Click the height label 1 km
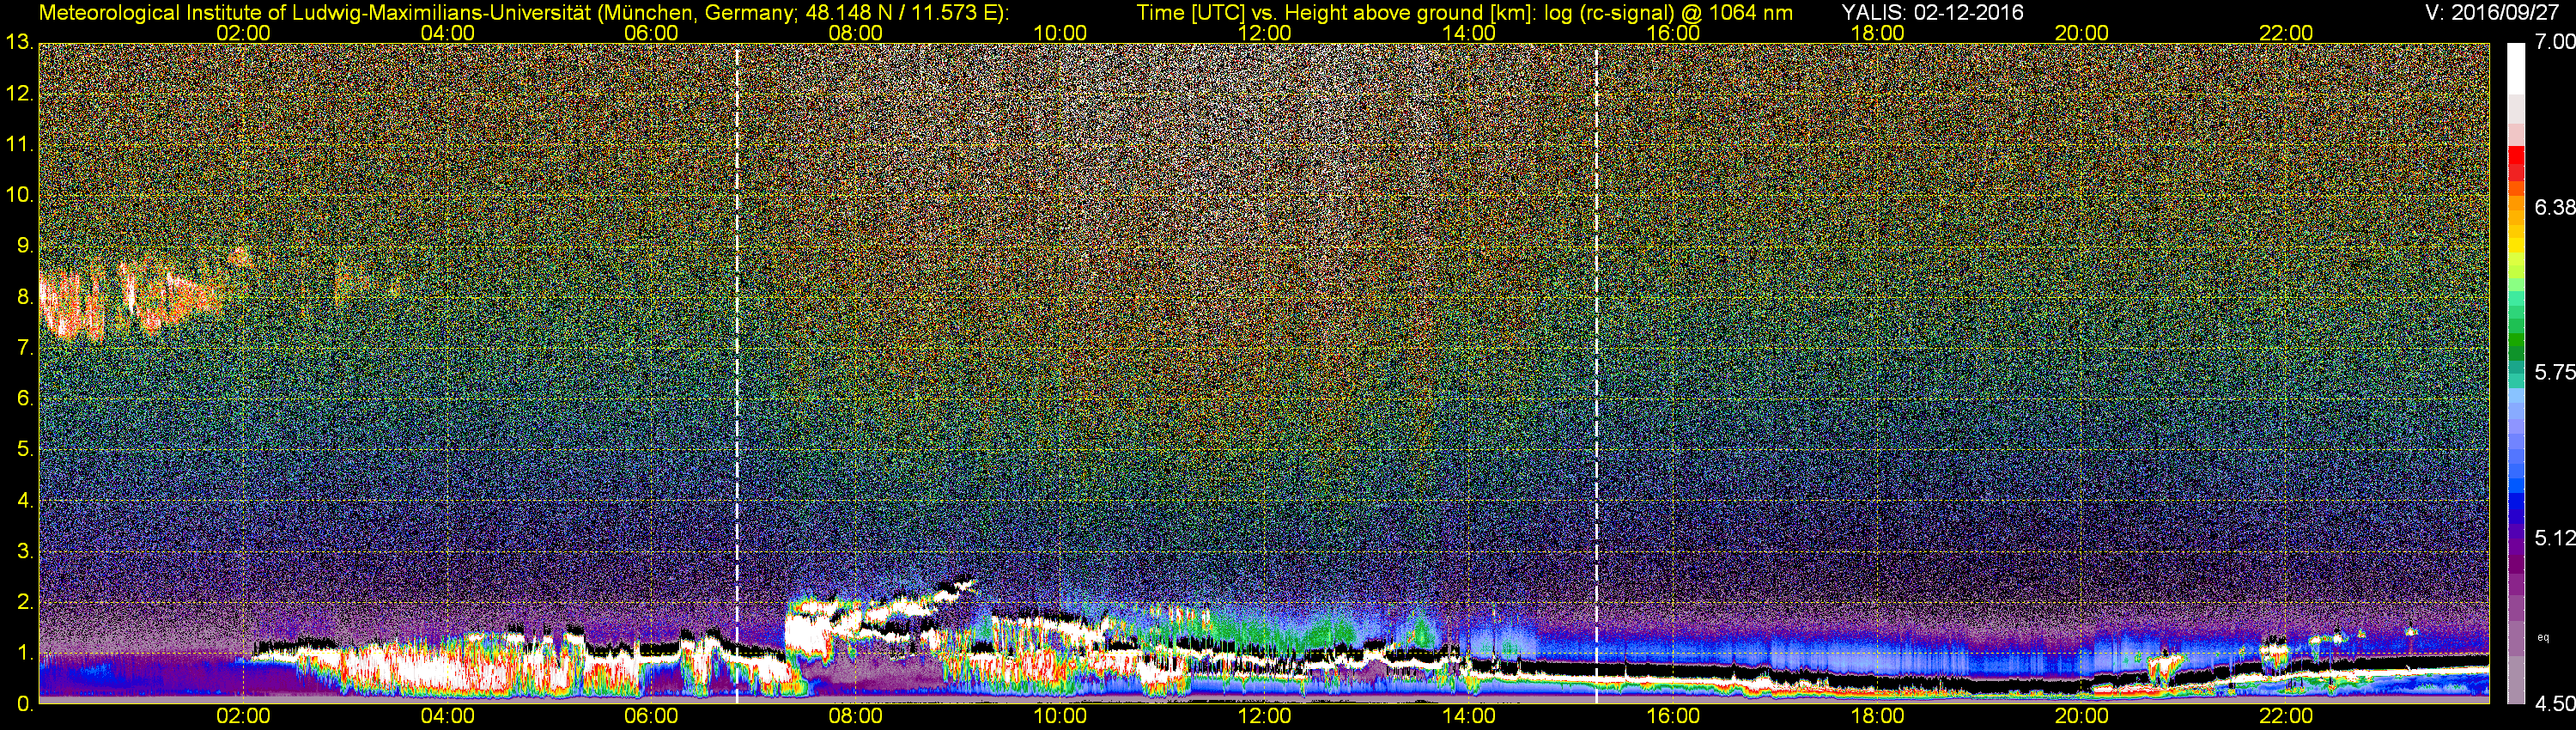Screen dimensions: 2576x730 click(x=25, y=653)
